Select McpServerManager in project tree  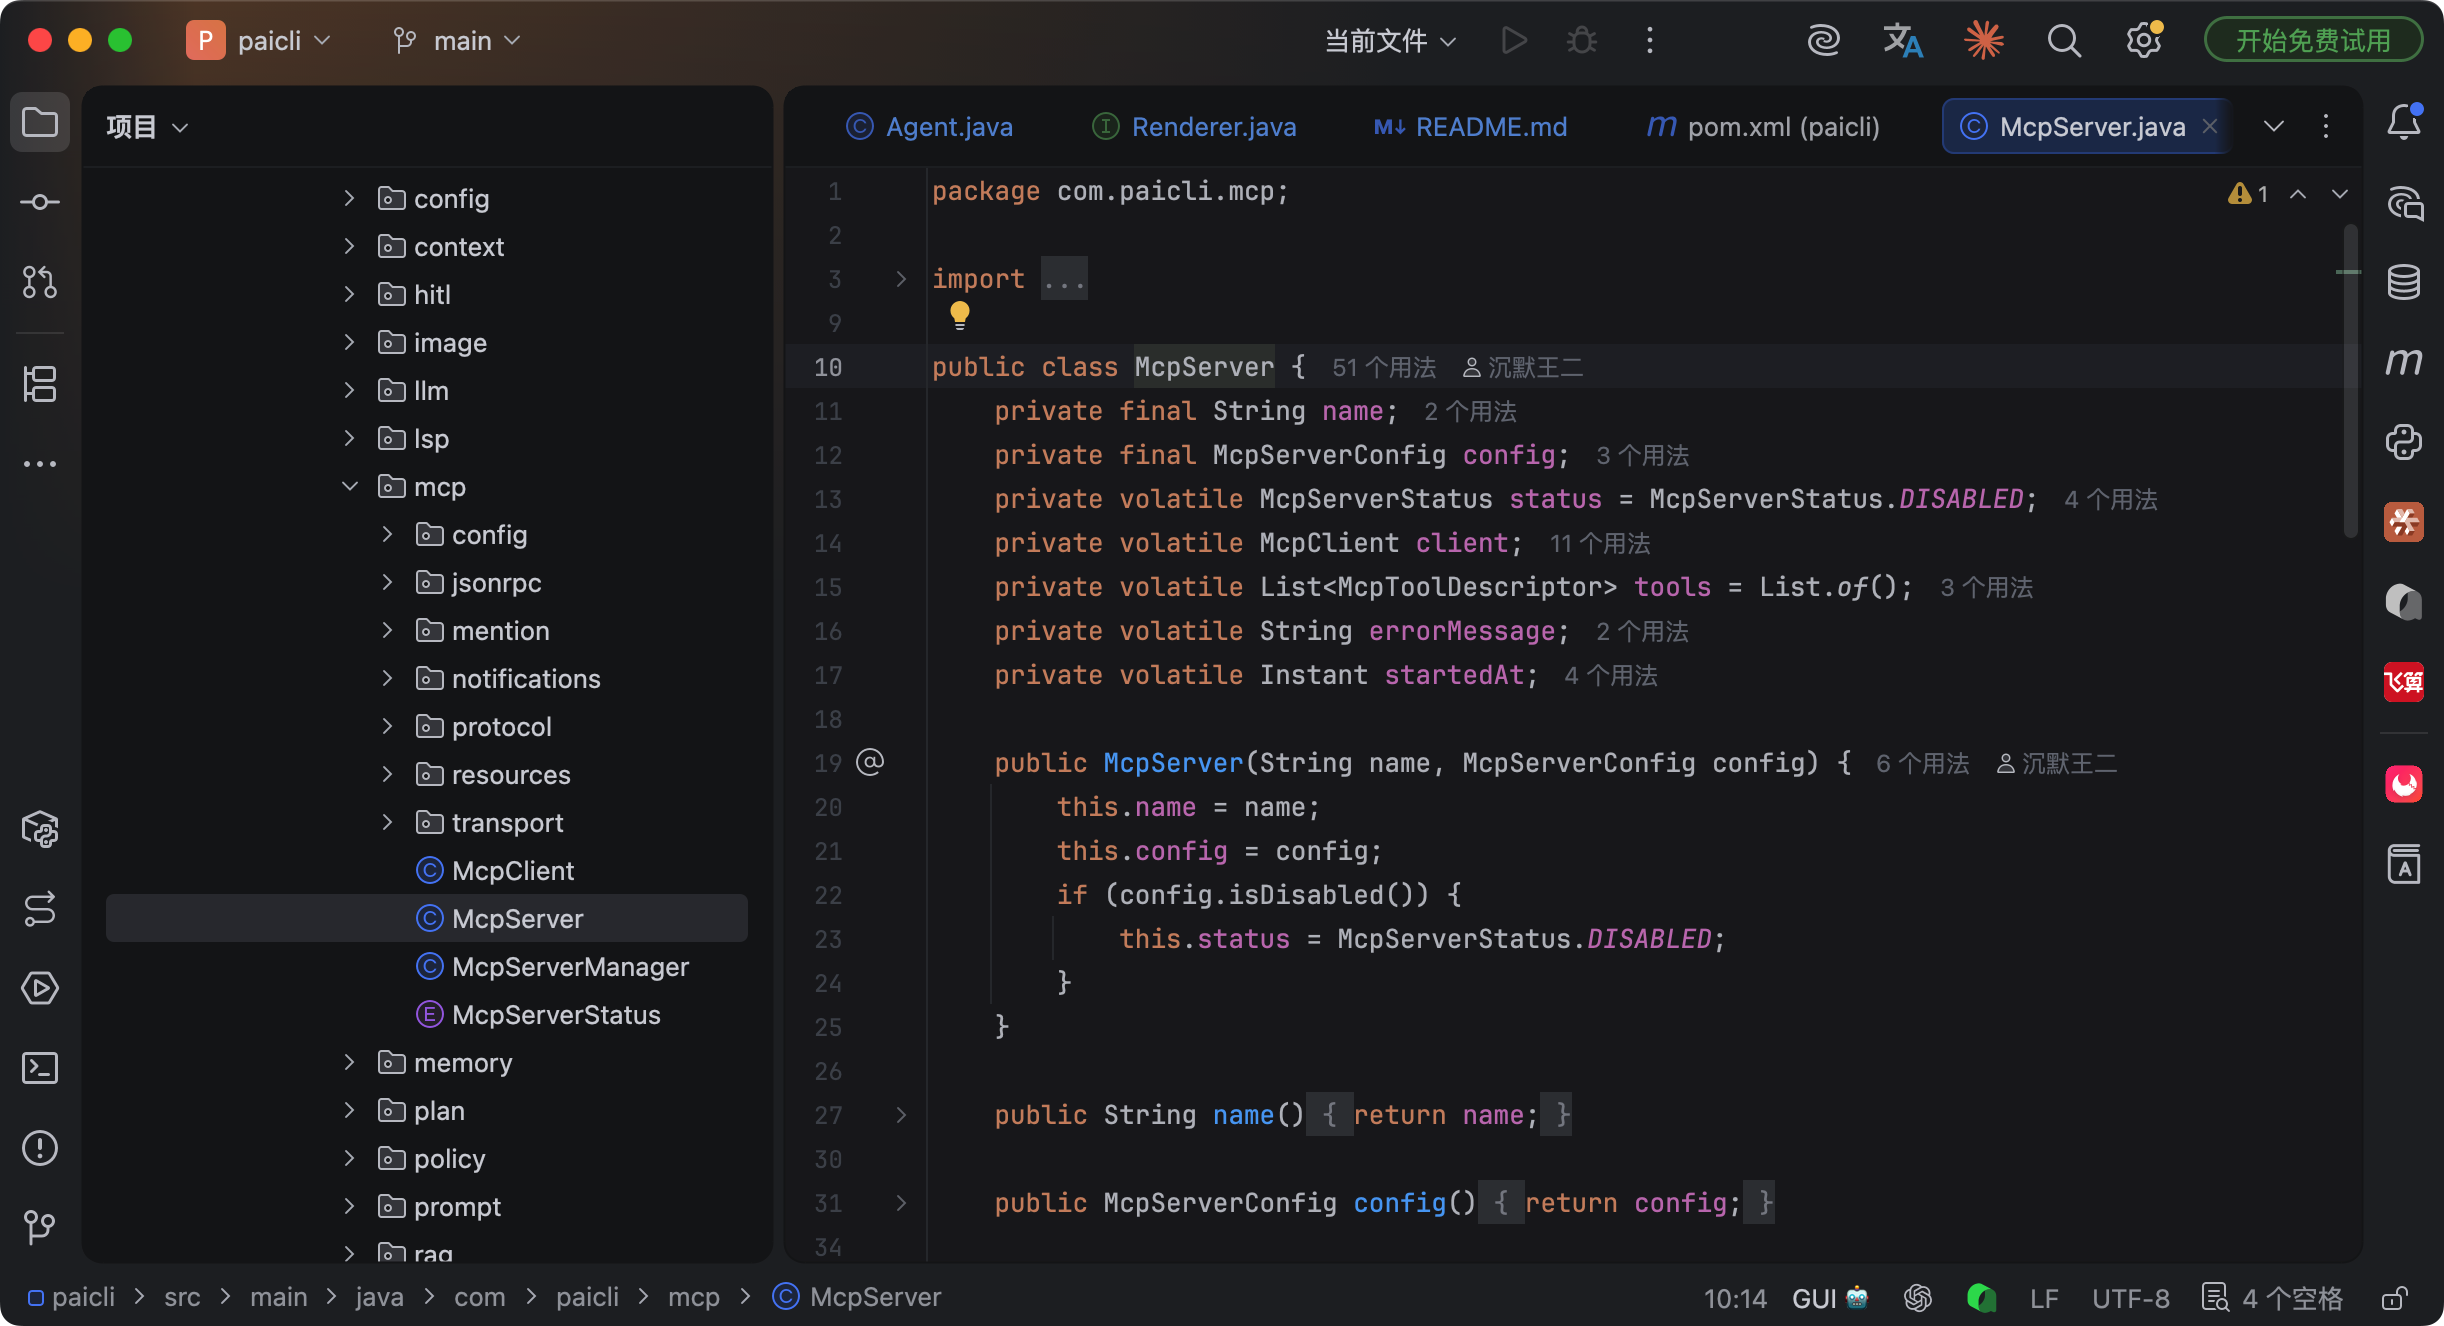pyautogui.click(x=552, y=967)
